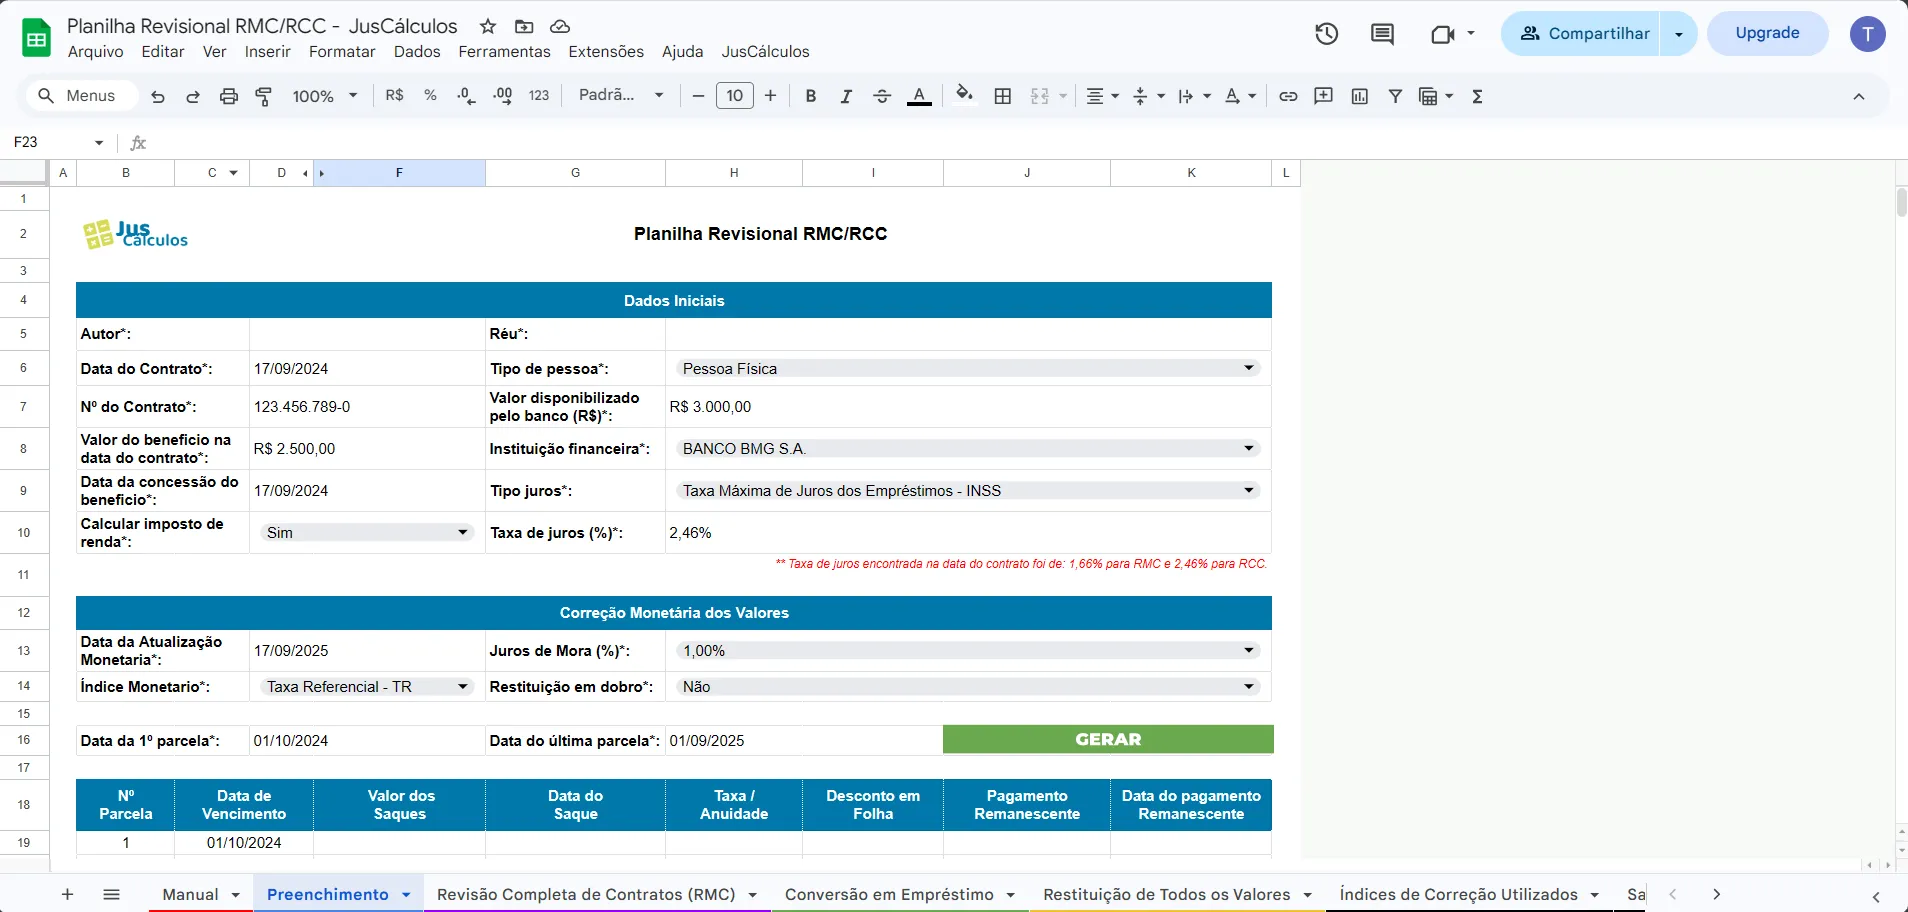Select cell with contract date 17/09/2024

click(367, 369)
